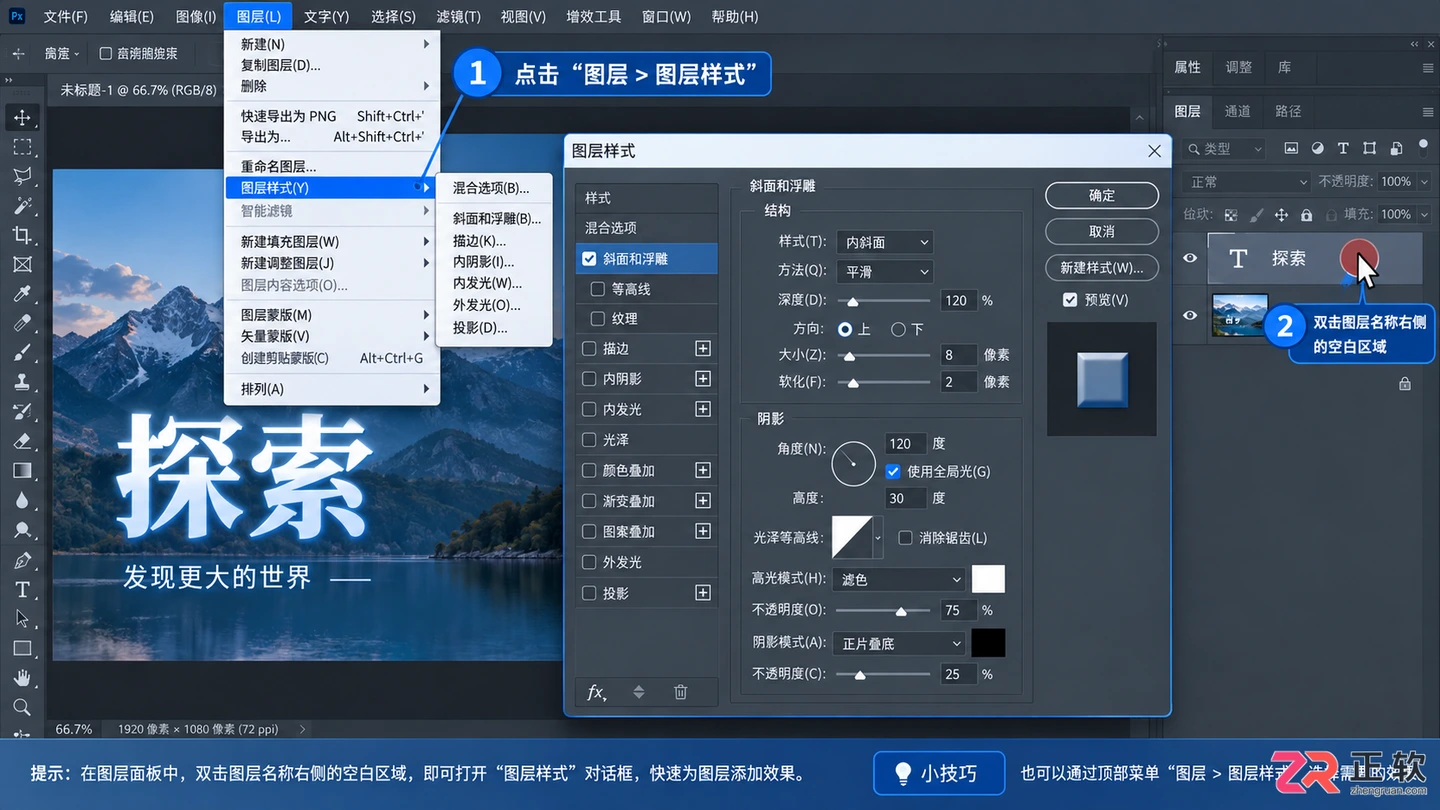Select the Rectangular Marquee tool

coord(22,147)
